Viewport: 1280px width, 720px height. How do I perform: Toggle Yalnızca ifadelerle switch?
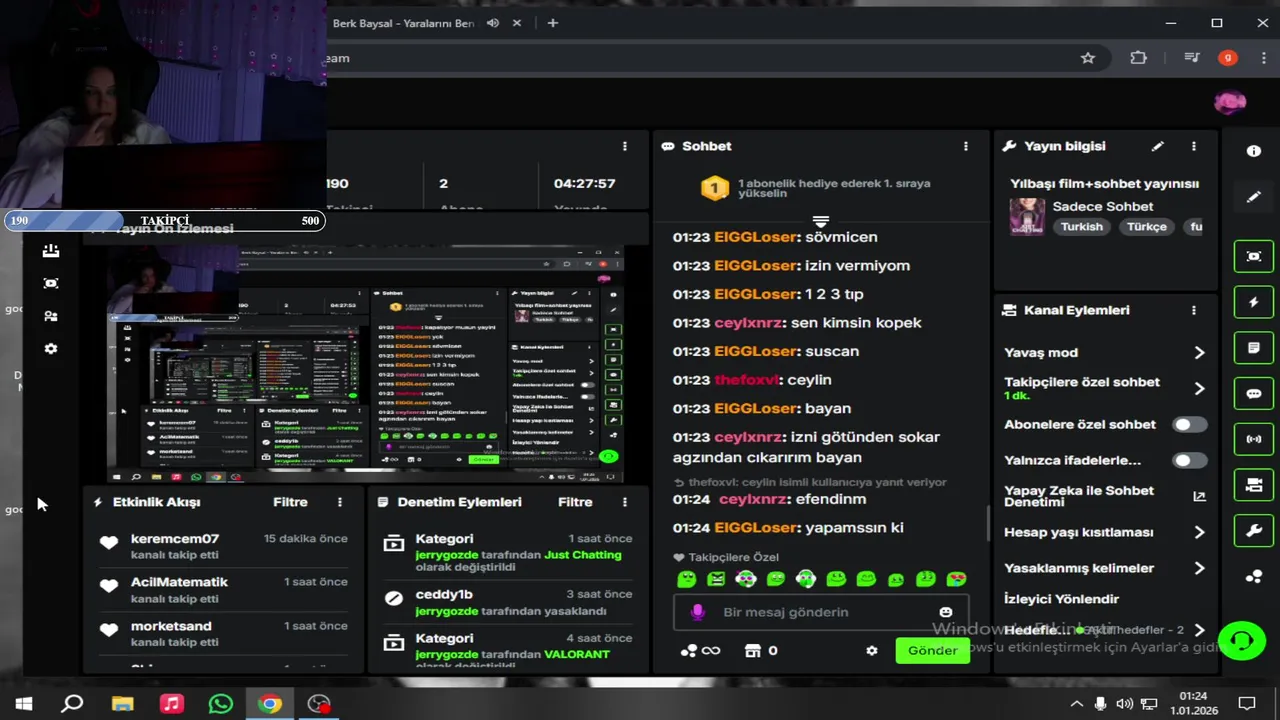click(1189, 461)
